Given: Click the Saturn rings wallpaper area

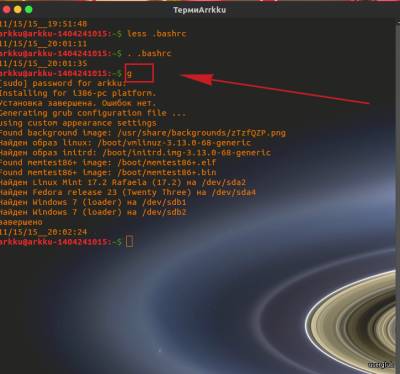Looking at the screenshot, I should point(353,320).
